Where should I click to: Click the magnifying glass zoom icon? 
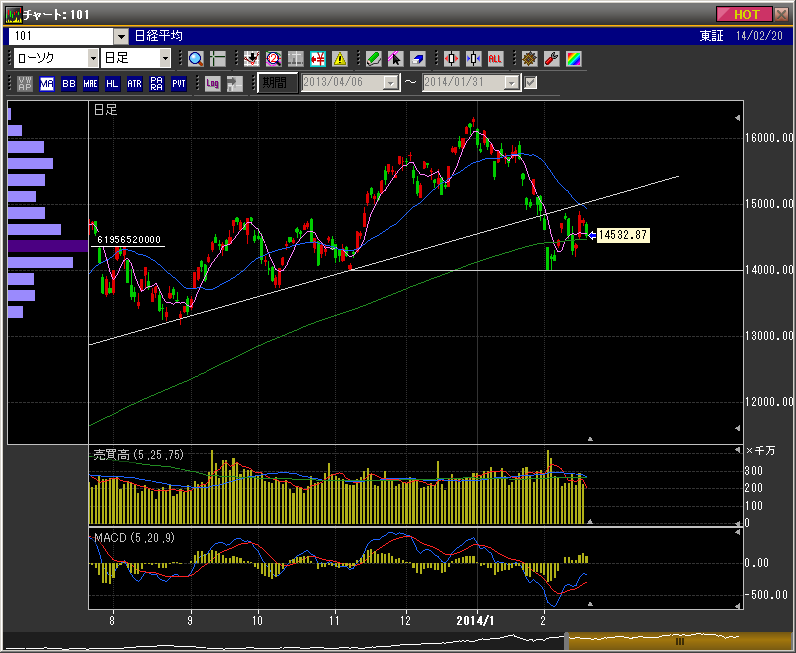coord(195,59)
